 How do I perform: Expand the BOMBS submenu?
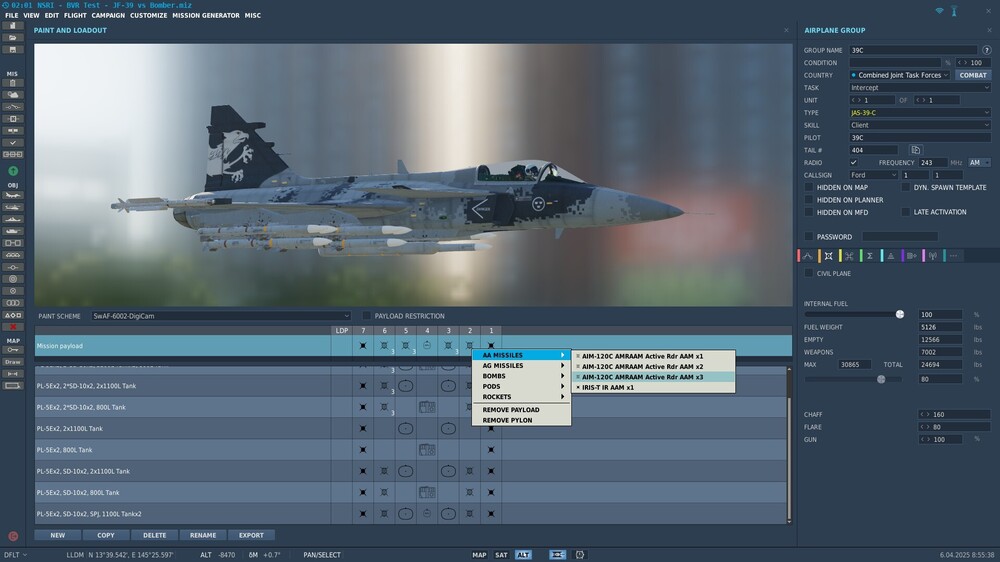pos(522,376)
